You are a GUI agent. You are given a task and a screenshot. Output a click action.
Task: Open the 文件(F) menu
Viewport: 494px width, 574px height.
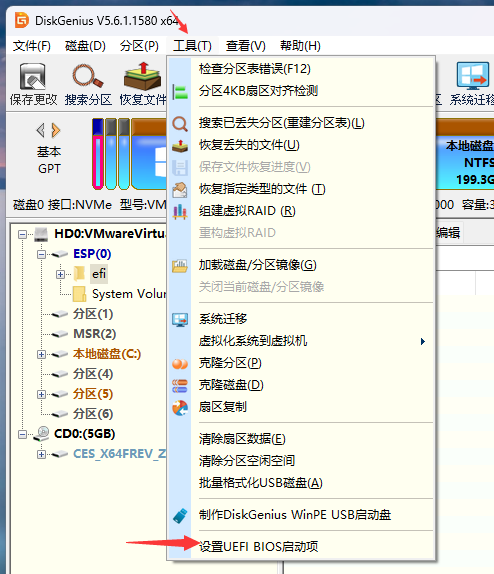click(x=31, y=46)
